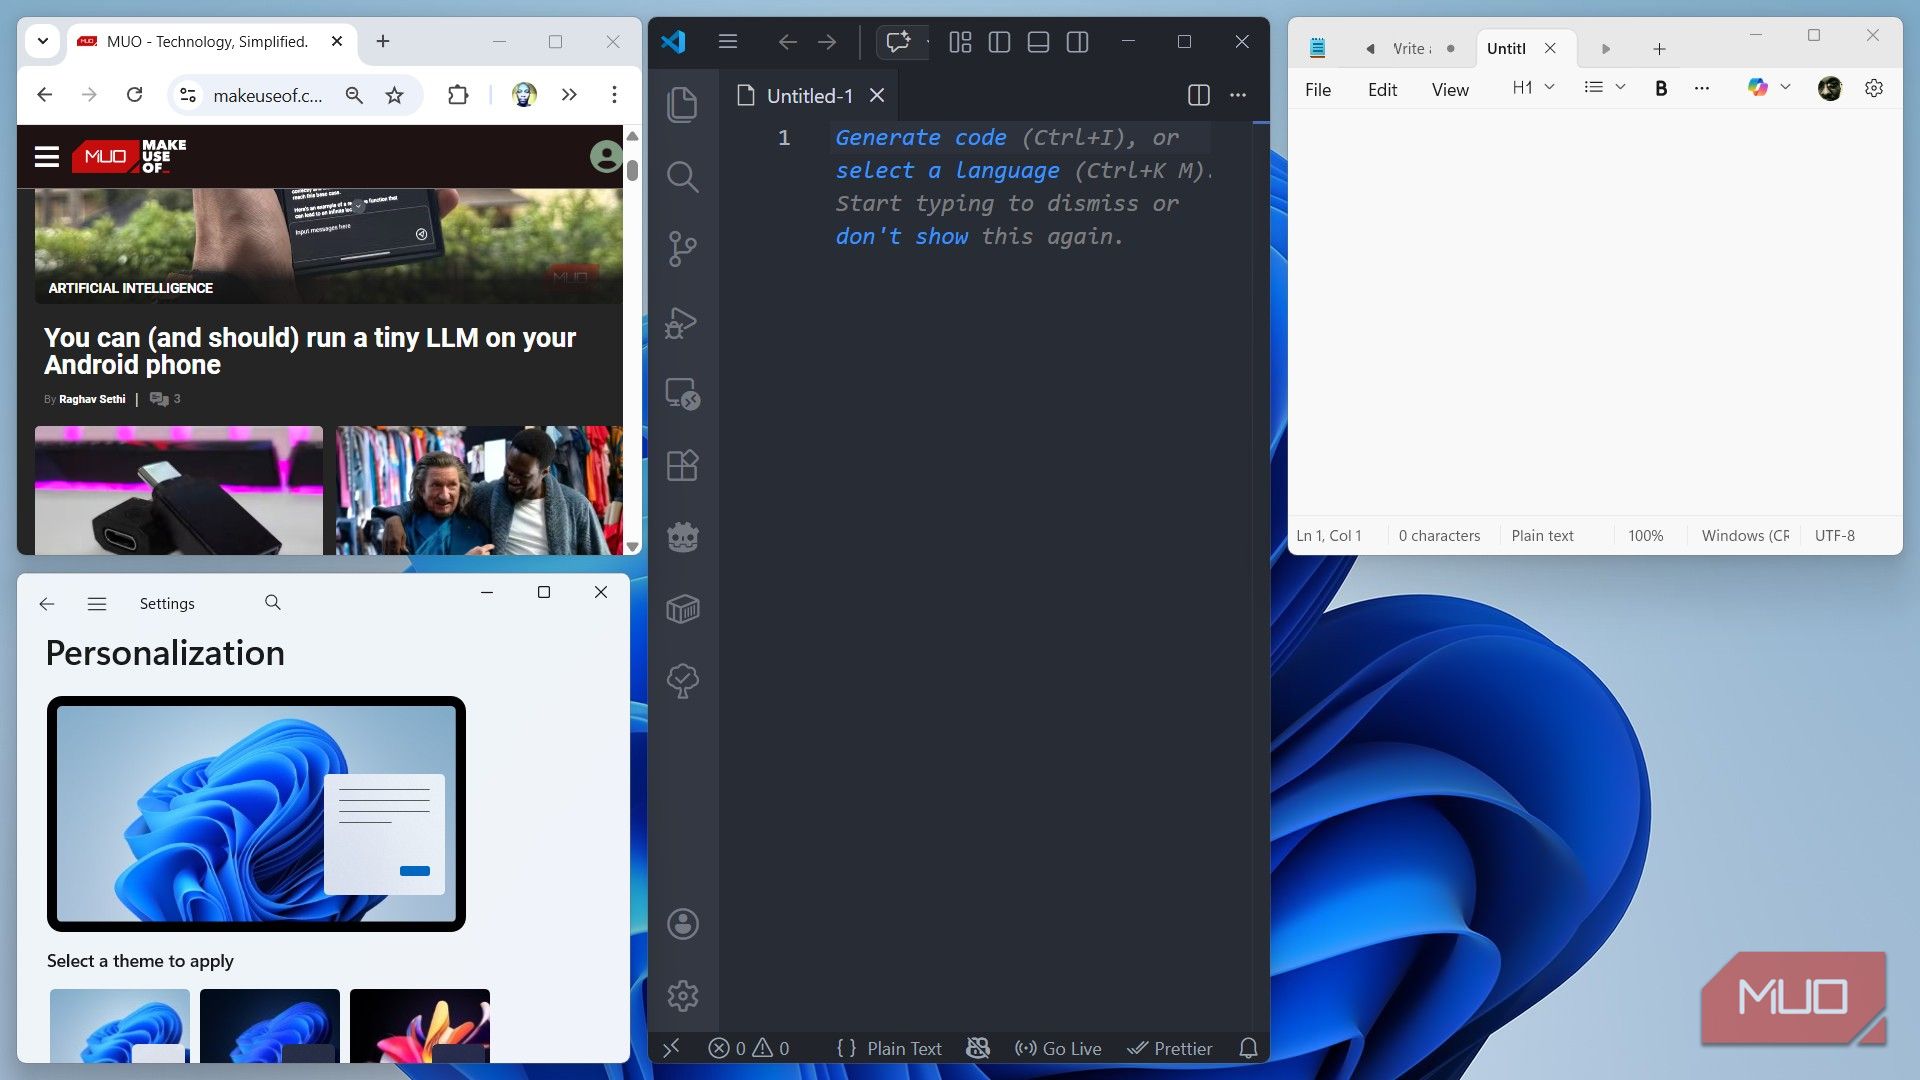Click VS Code remote window status icon
Image resolution: width=1920 pixels, height=1080 pixels.
coord(671,1048)
